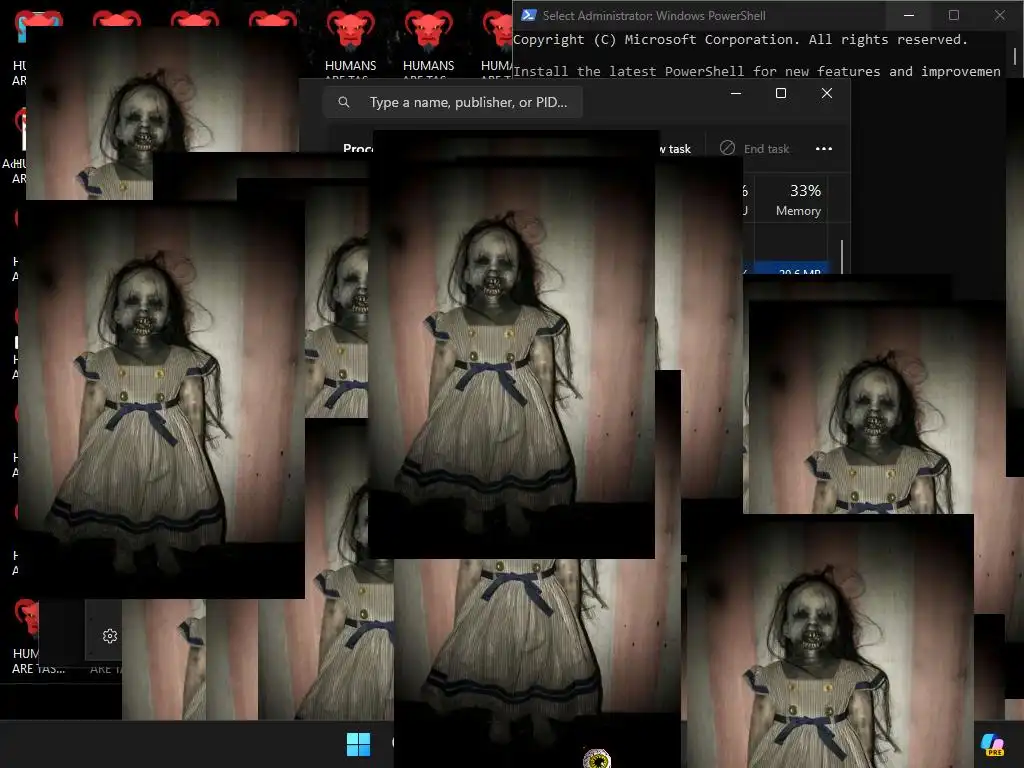The height and width of the screenshot is (768, 1024).
Task: Sort by the 33% Memory column
Action: (798, 200)
